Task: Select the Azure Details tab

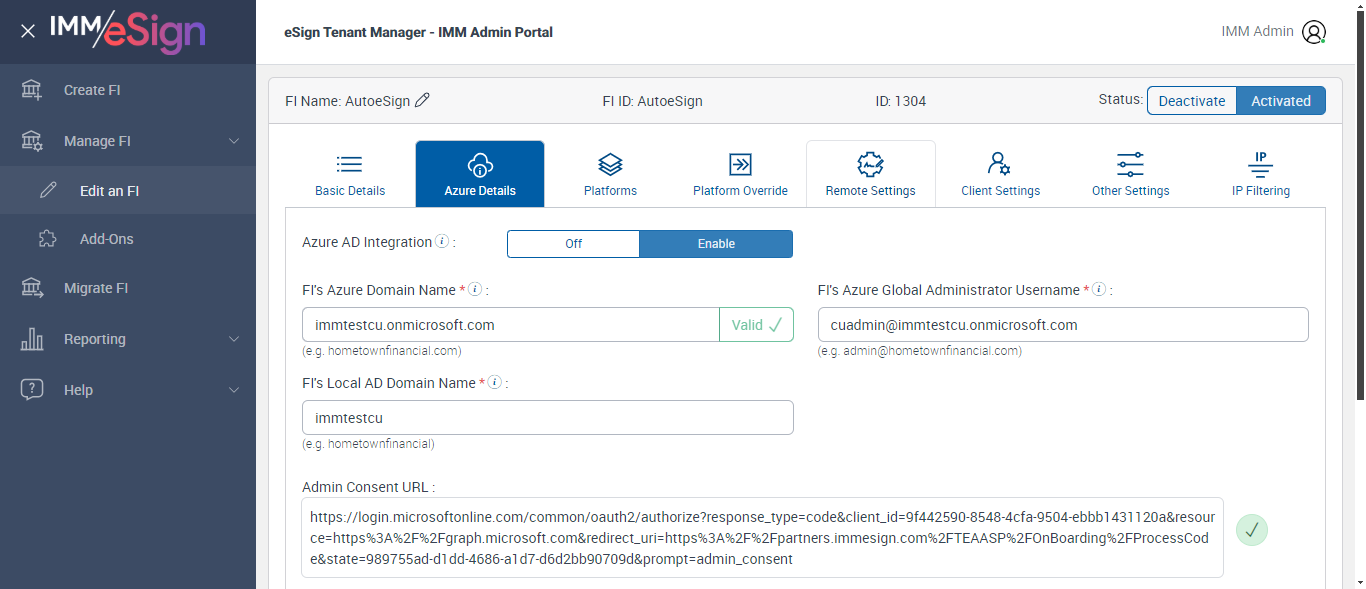Action: click(480, 174)
